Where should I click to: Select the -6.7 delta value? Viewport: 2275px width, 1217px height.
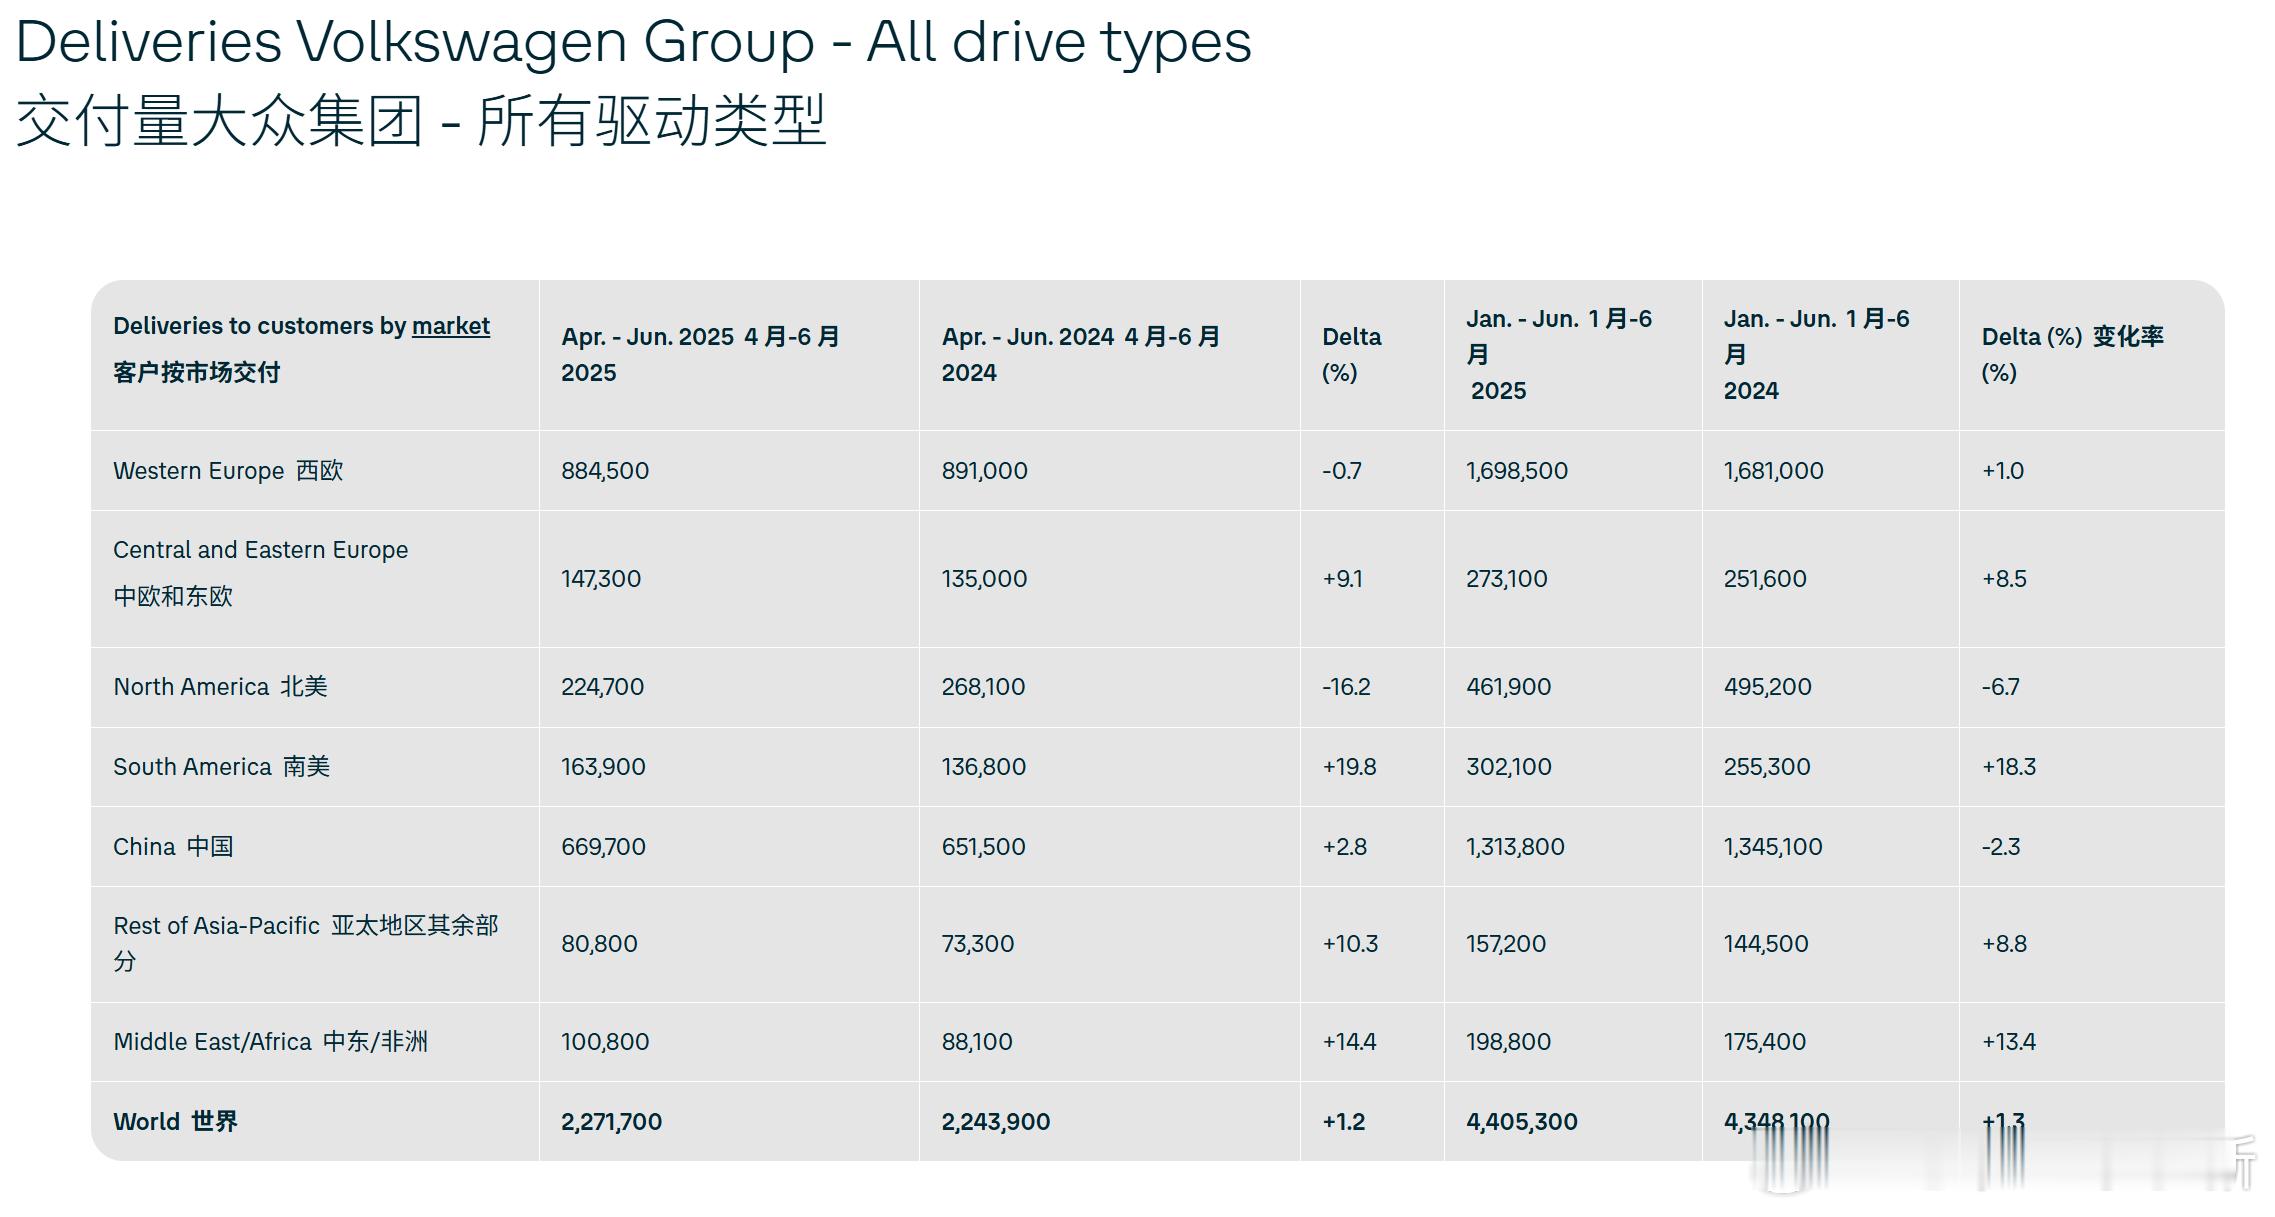[2001, 687]
